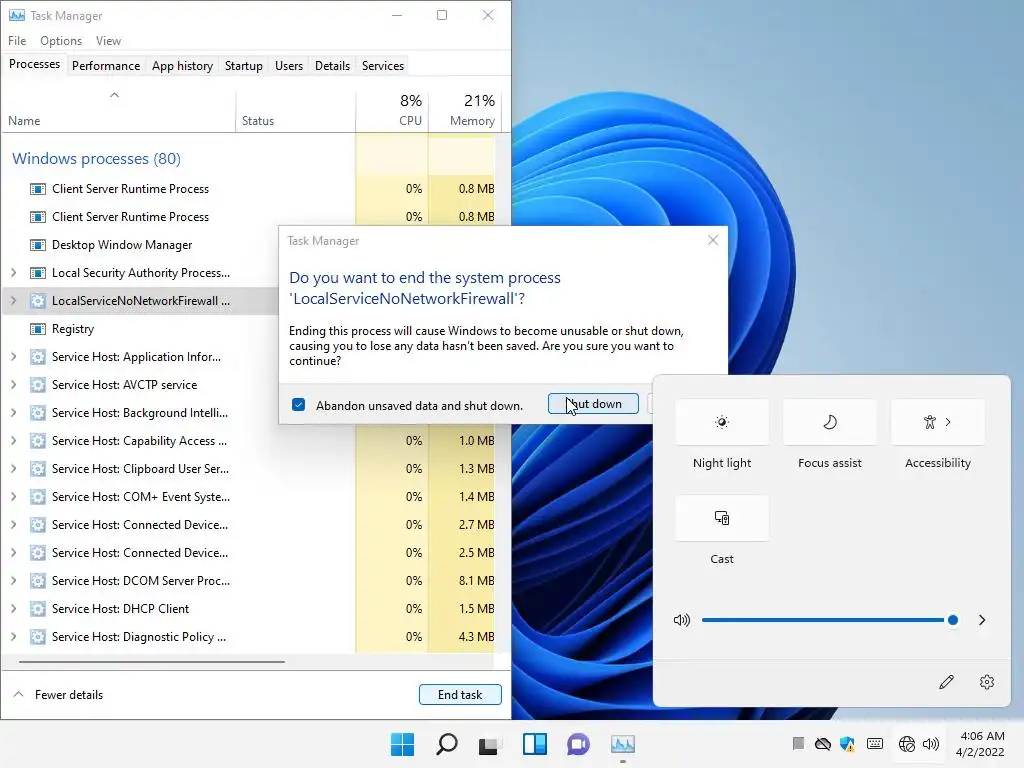Expand Local Security Authority Process row
The image size is (1024, 768).
pyautogui.click(x=14, y=273)
